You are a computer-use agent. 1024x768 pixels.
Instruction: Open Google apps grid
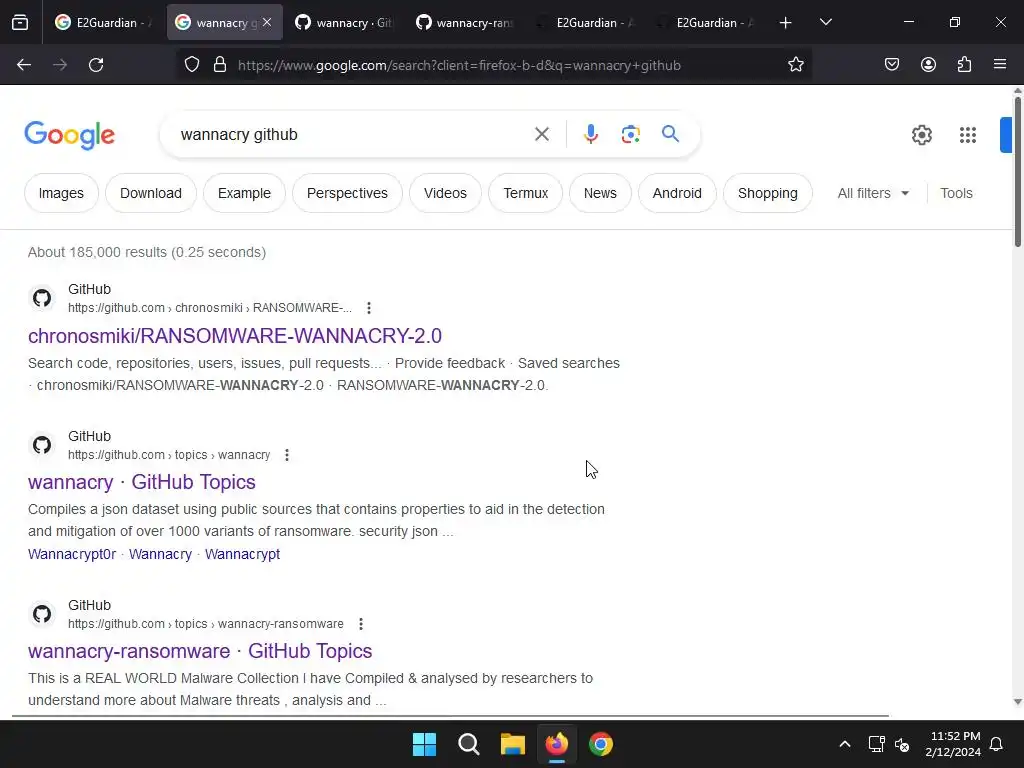coord(968,135)
